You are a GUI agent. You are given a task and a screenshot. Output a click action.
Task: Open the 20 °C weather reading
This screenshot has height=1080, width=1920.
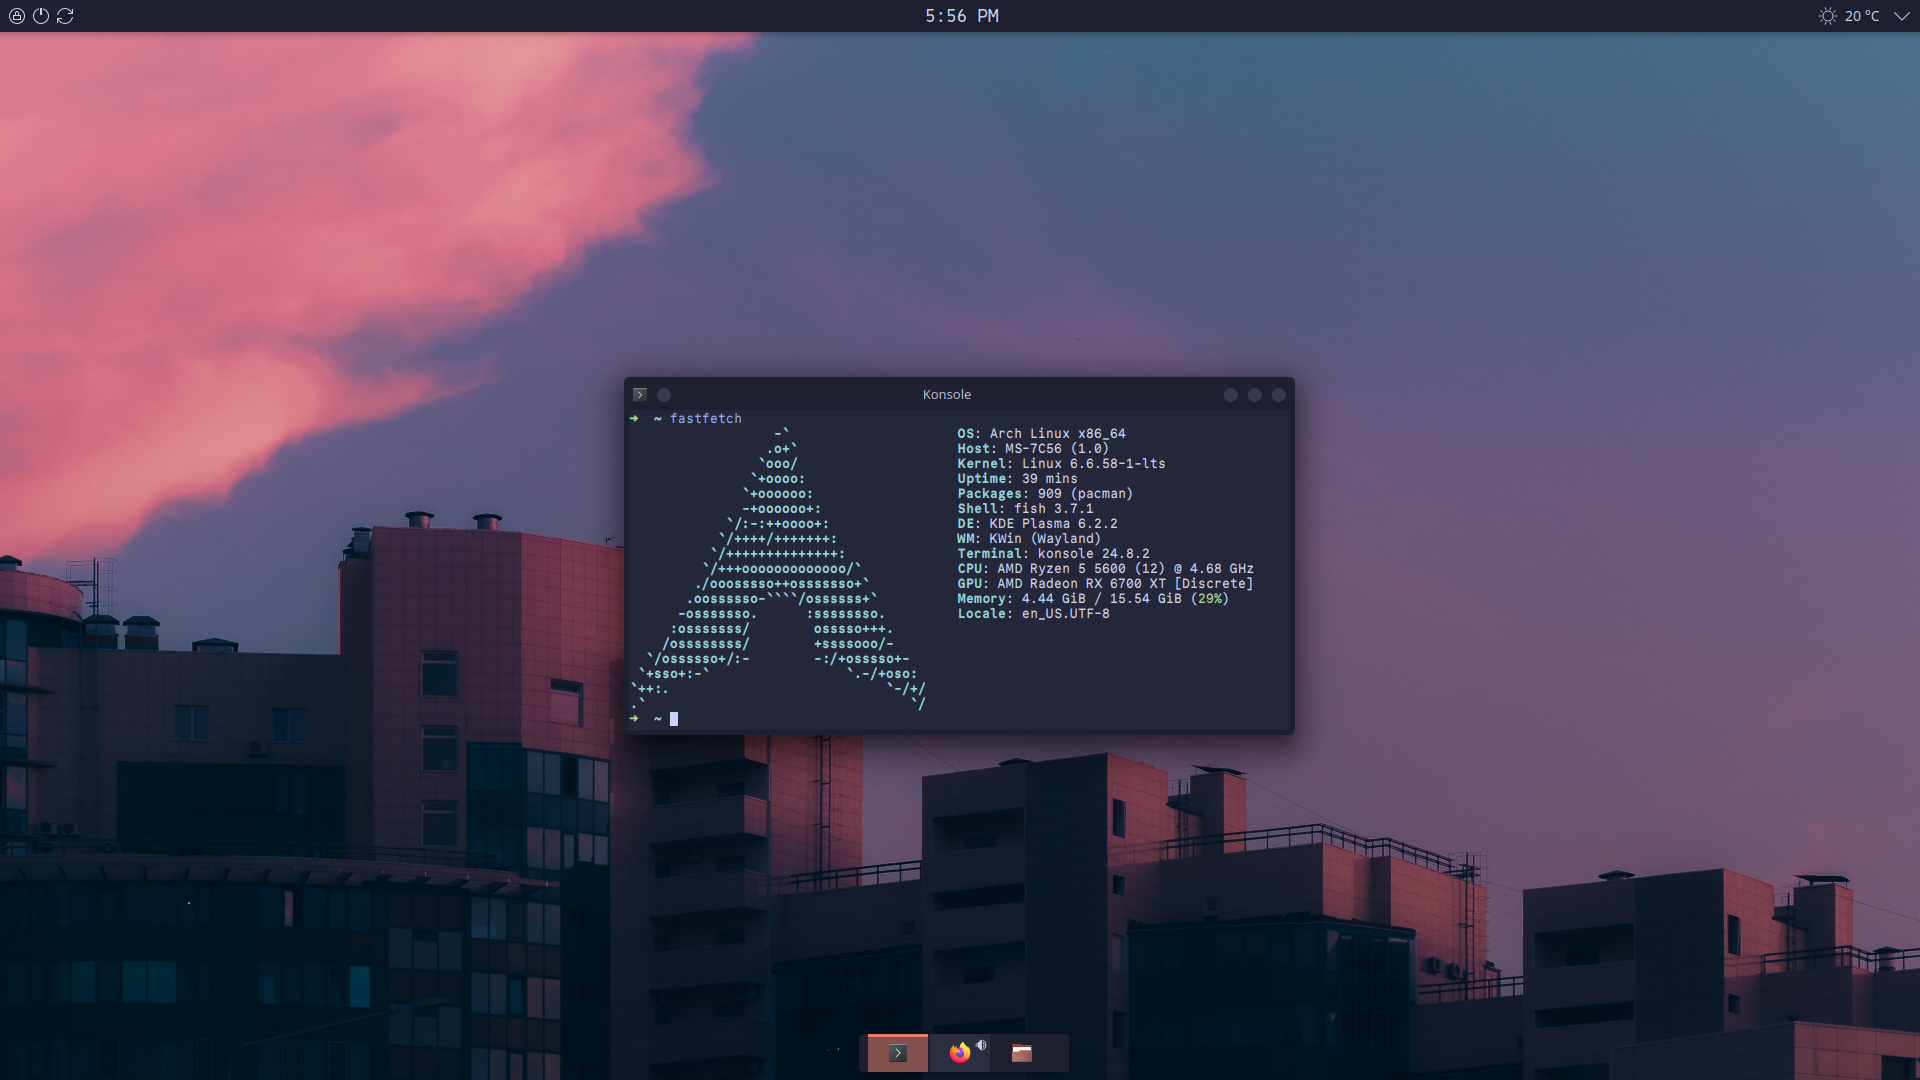click(1862, 16)
